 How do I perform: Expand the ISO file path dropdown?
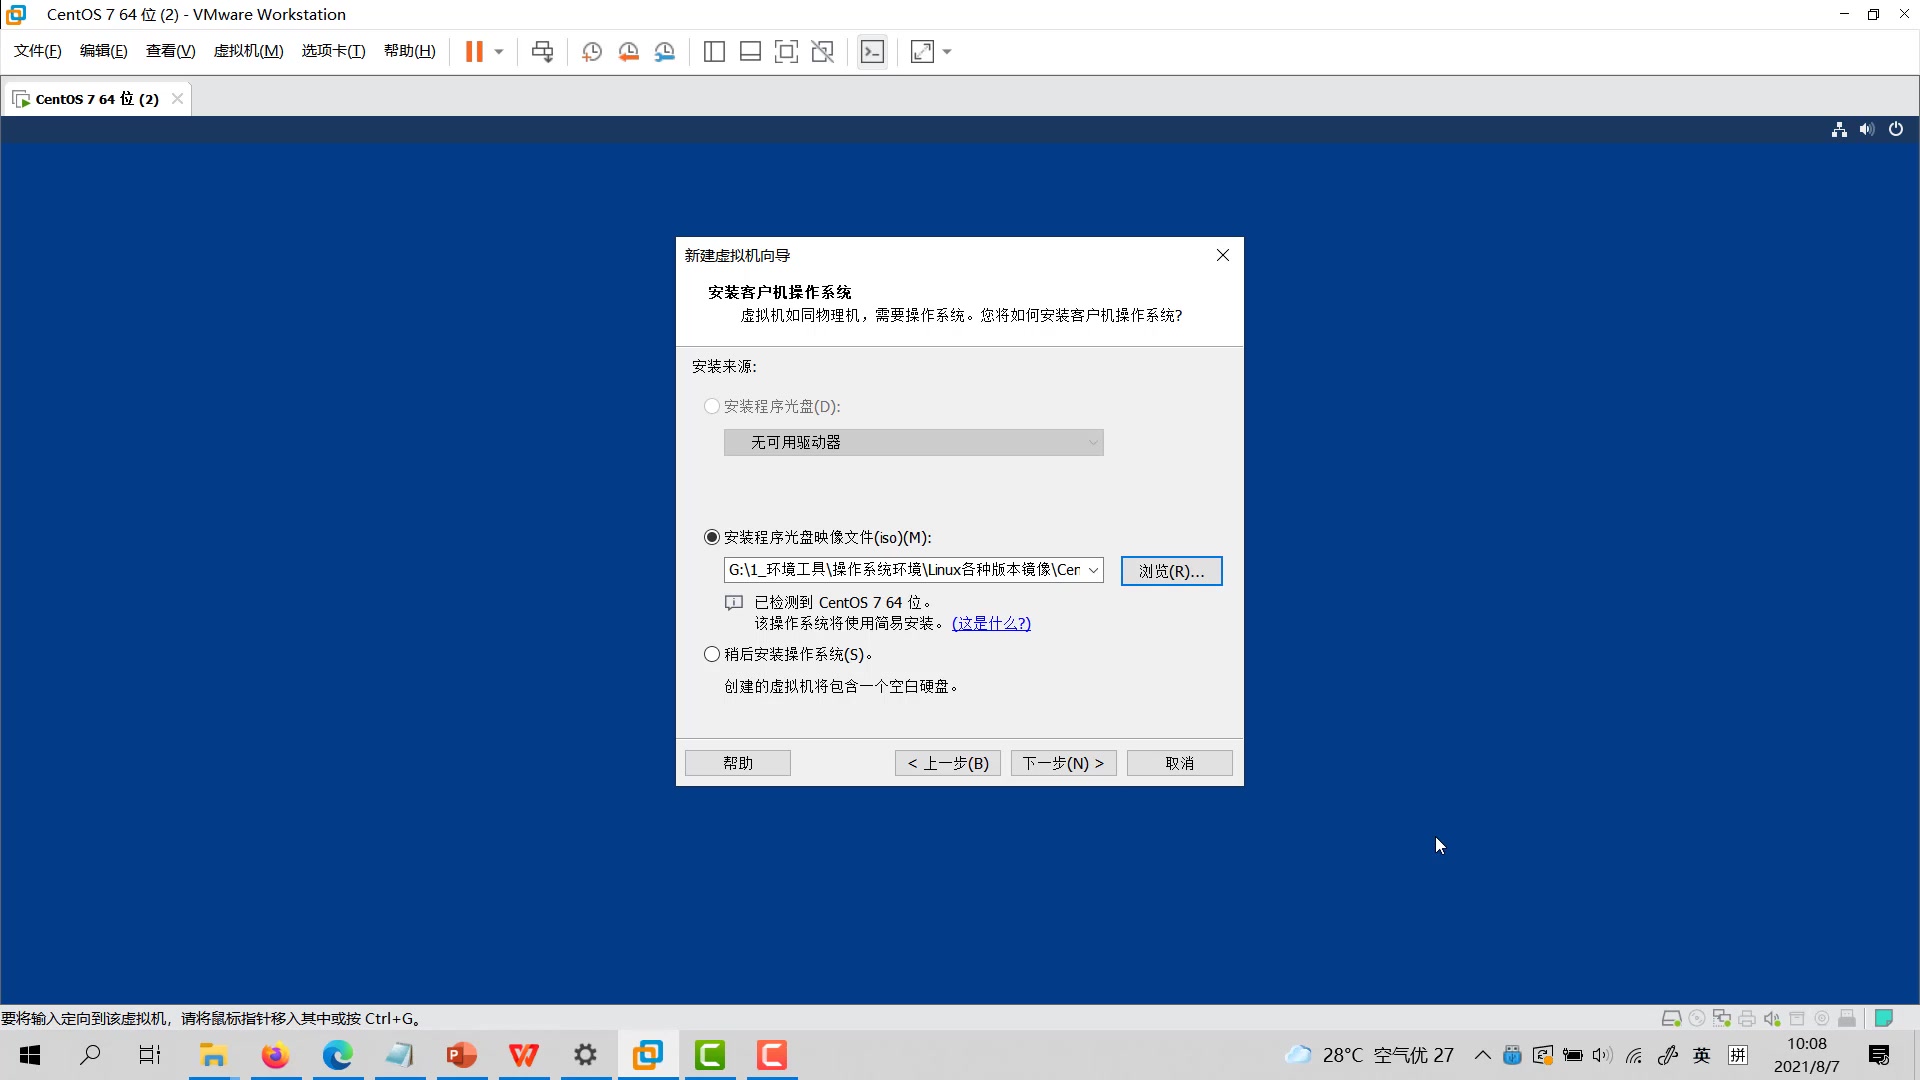(x=1093, y=570)
